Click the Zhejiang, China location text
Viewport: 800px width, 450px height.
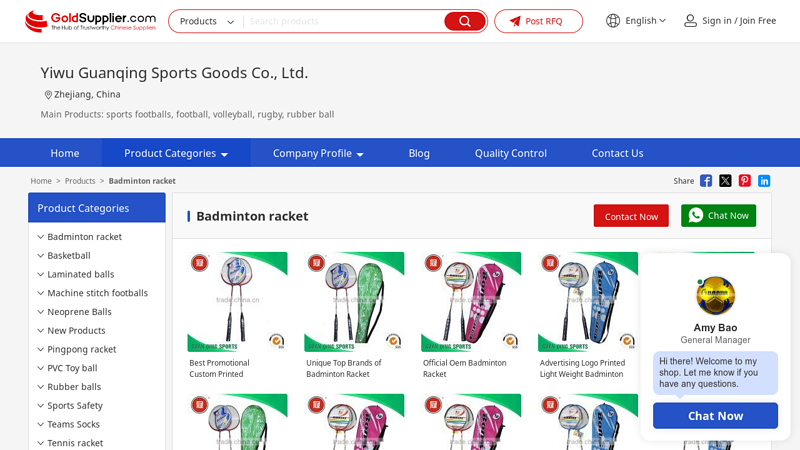[87, 94]
